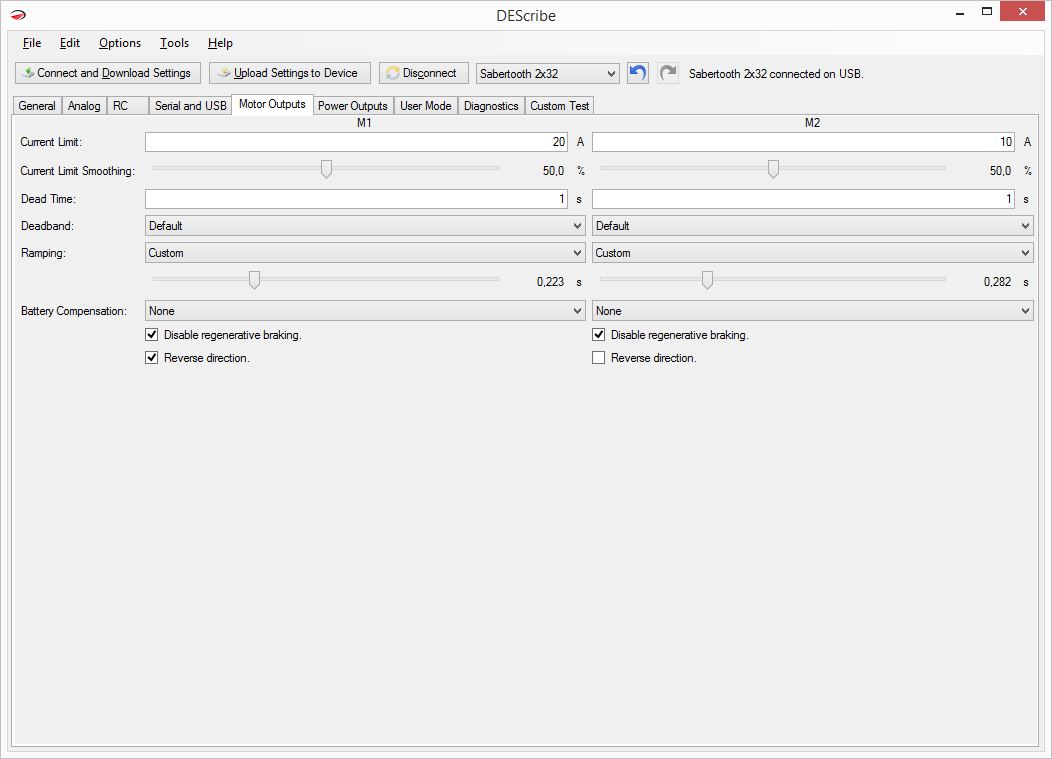Viewport: 1052px width, 759px height.
Task: Expand M1 Battery Compensation dropdown
Action: coord(365,311)
